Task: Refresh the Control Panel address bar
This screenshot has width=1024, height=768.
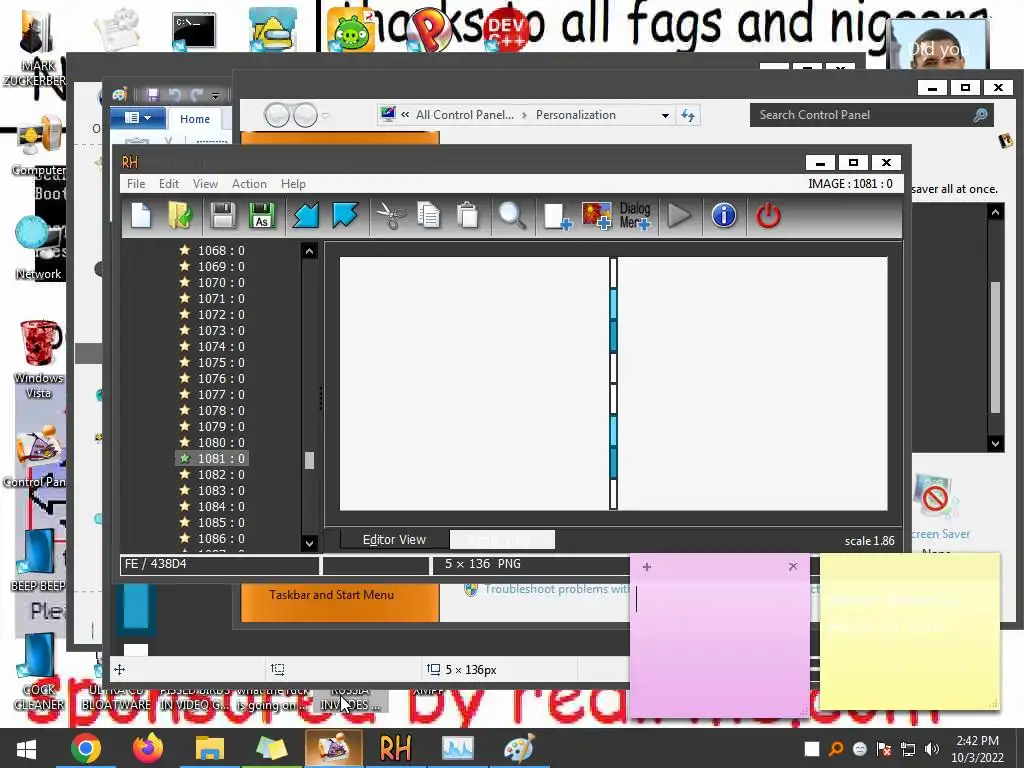Action: [688, 116]
